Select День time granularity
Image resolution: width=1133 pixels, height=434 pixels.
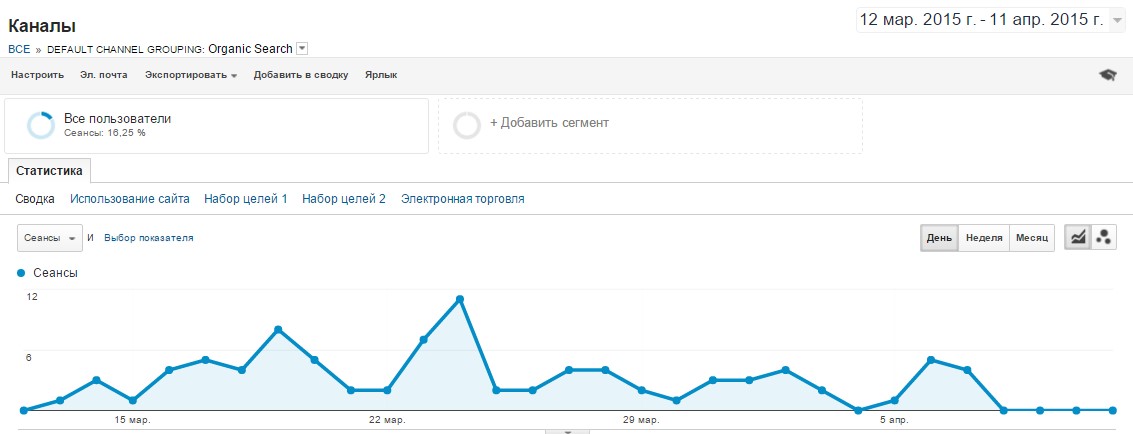tap(939, 238)
